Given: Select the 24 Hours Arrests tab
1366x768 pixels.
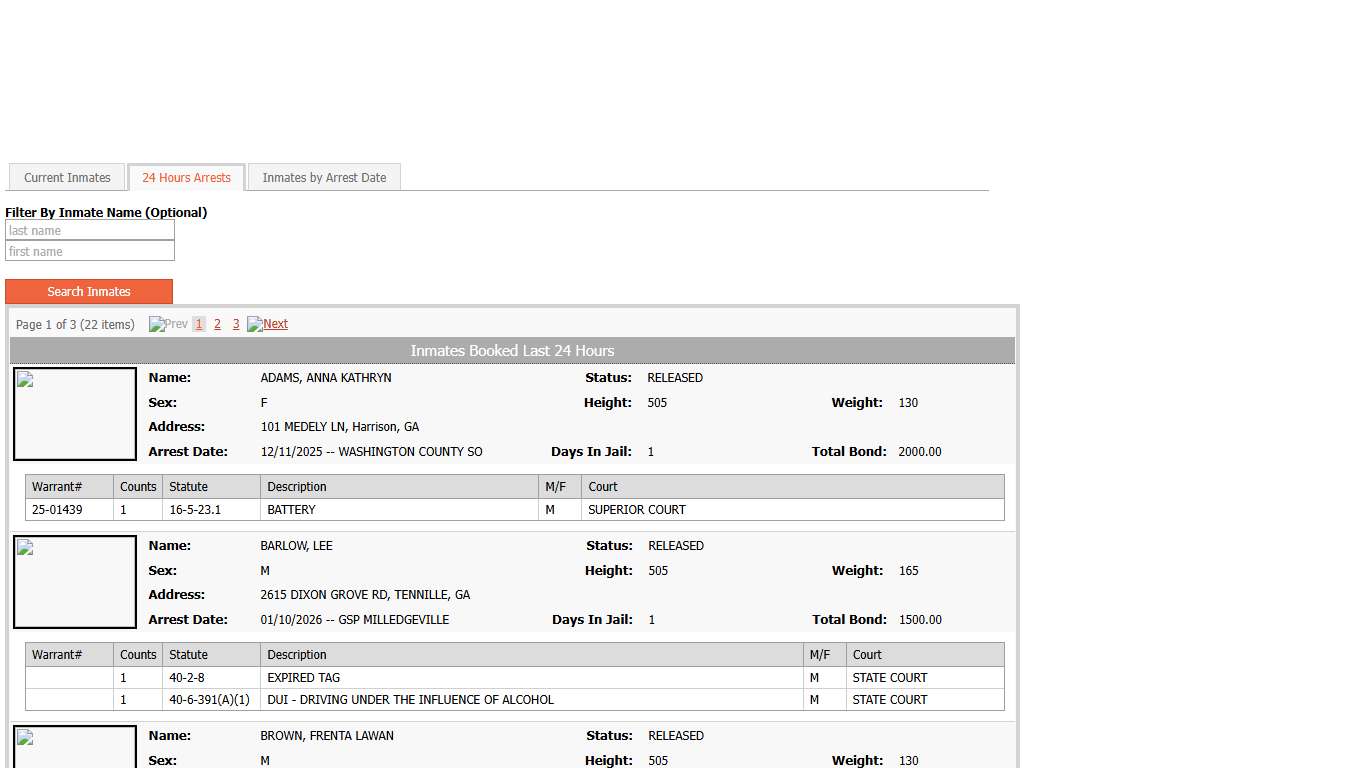Looking at the screenshot, I should pyautogui.click(x=186, y=177).
